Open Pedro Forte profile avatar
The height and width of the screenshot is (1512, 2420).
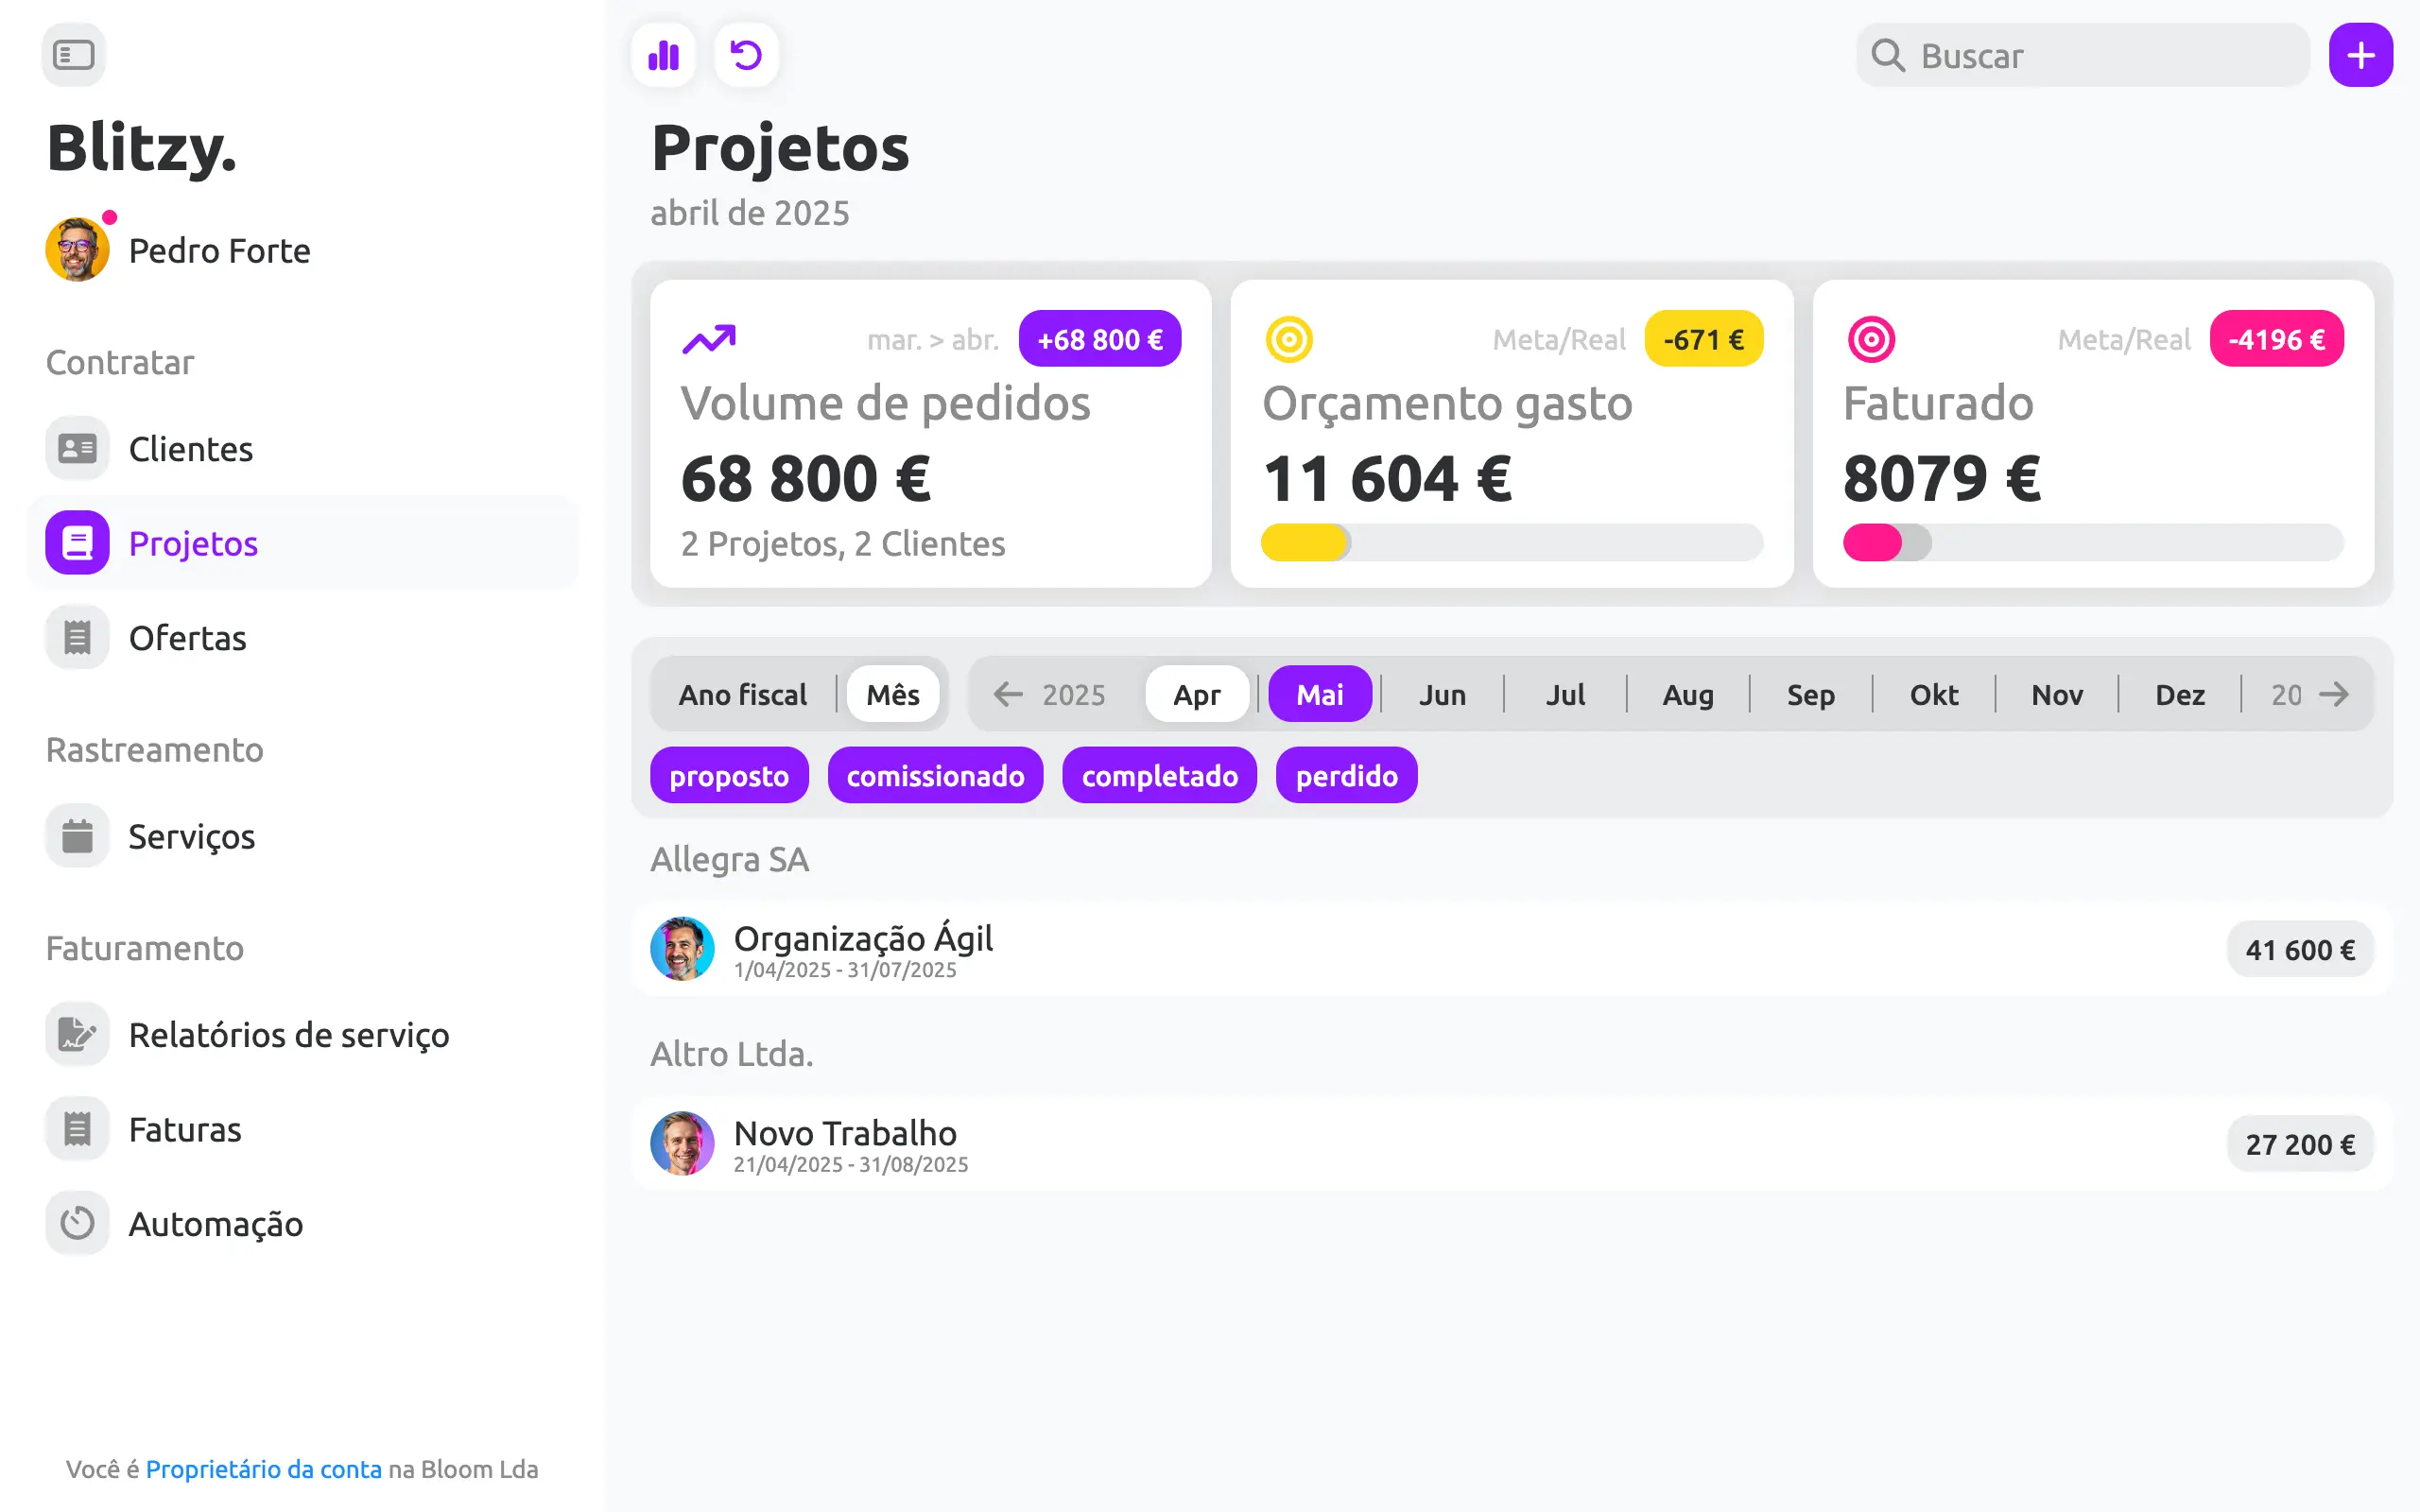point(78,249)
